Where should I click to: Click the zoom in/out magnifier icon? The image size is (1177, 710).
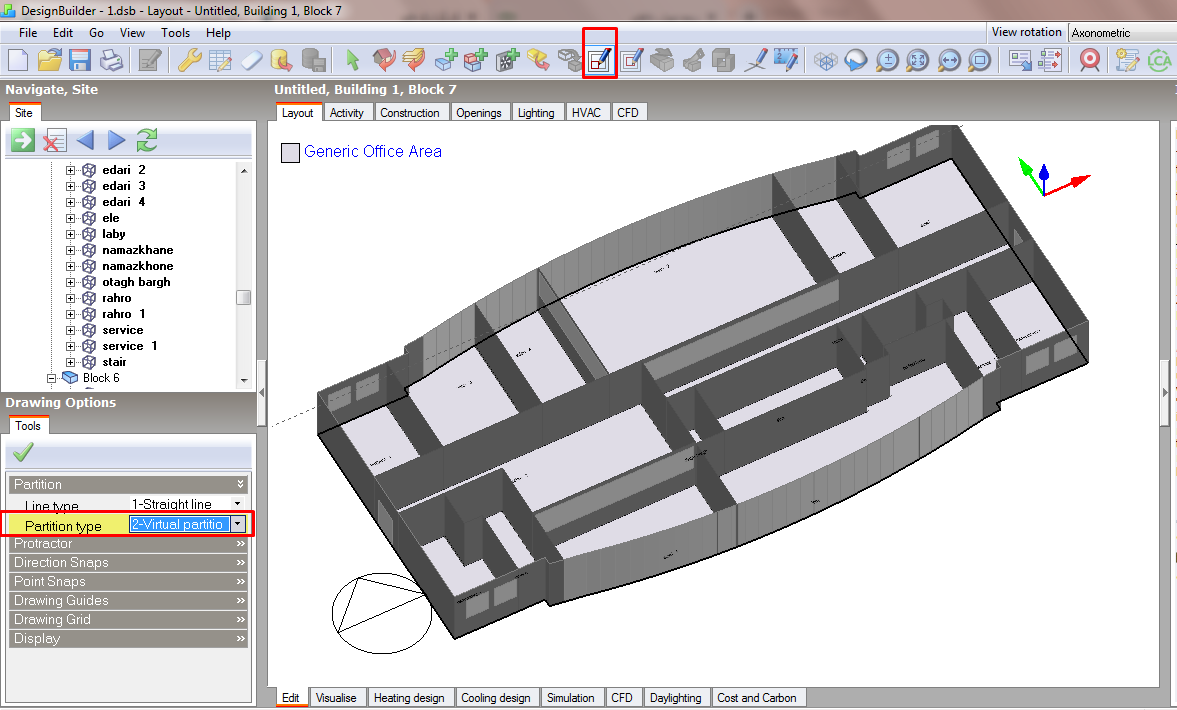click(x=887, y=60)
